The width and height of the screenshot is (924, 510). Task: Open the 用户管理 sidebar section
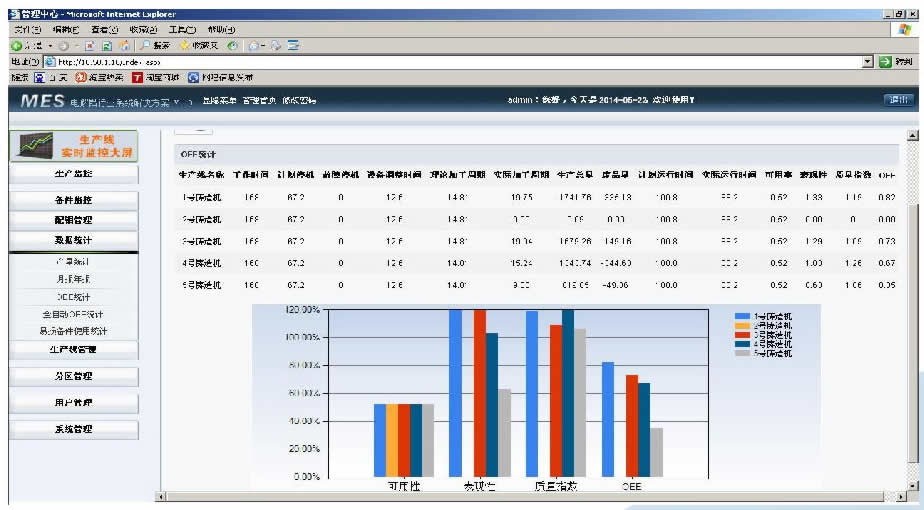[x=73, y=403]
